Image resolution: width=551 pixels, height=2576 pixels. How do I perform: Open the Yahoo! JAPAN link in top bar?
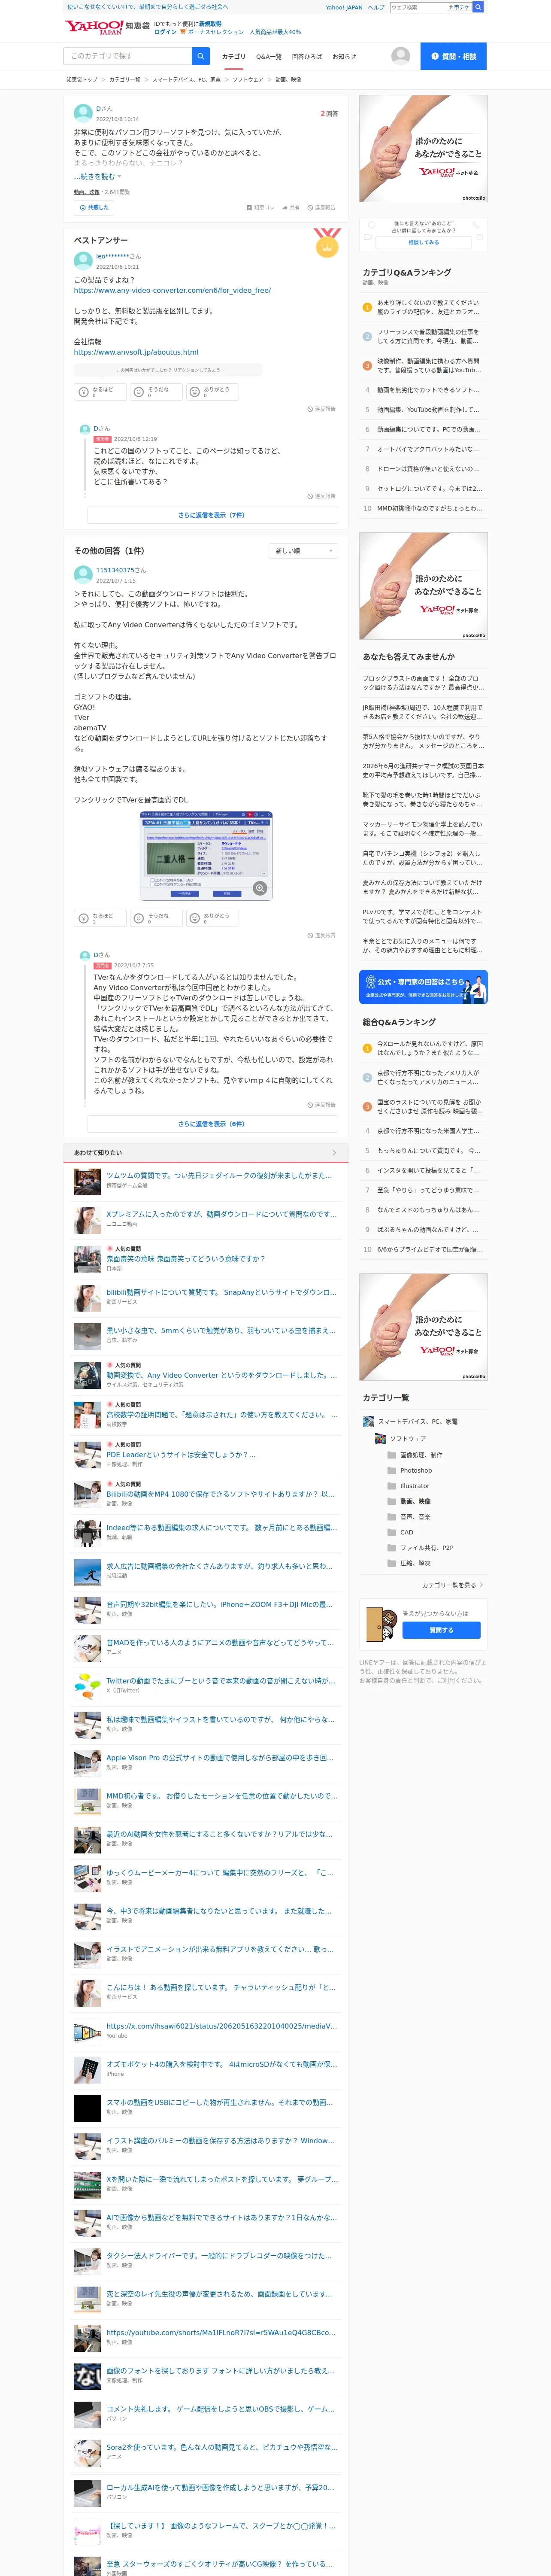[344, 7]
